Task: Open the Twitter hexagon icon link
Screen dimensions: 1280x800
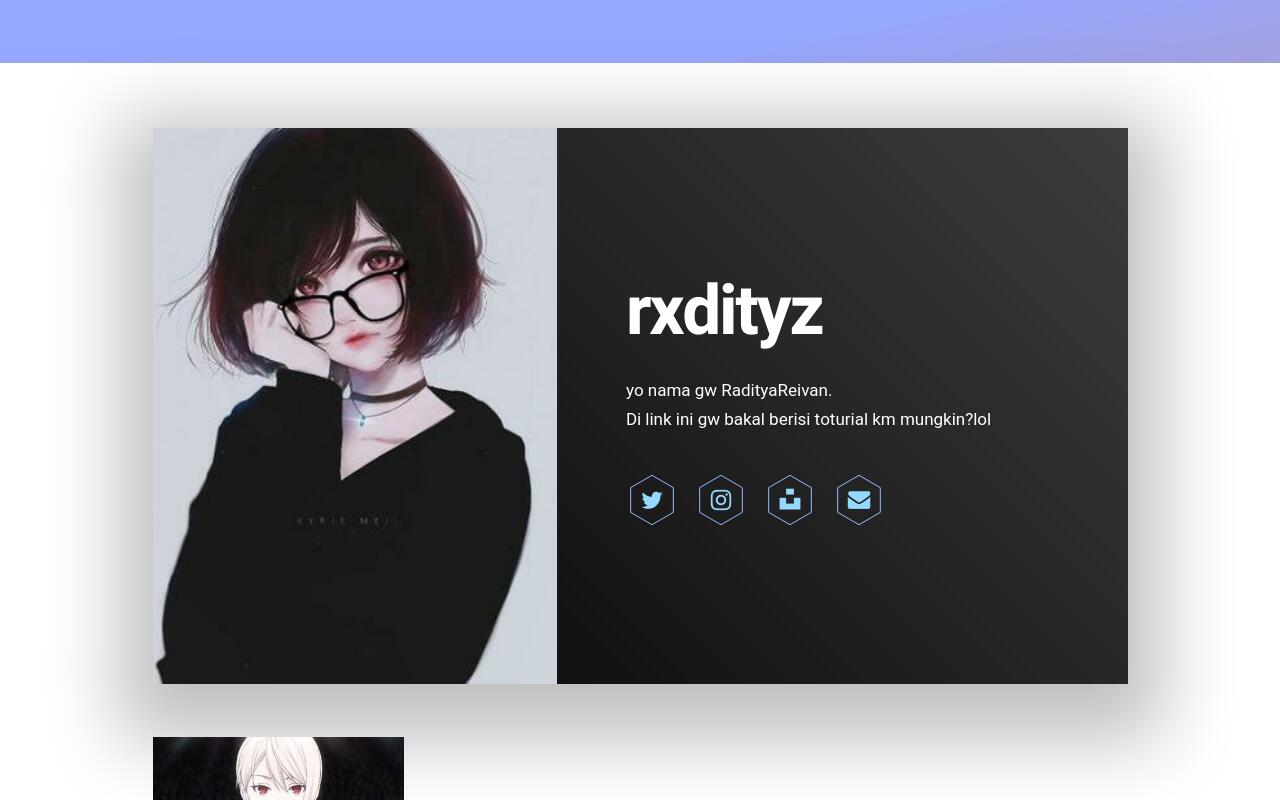Action: click(652, 500)
